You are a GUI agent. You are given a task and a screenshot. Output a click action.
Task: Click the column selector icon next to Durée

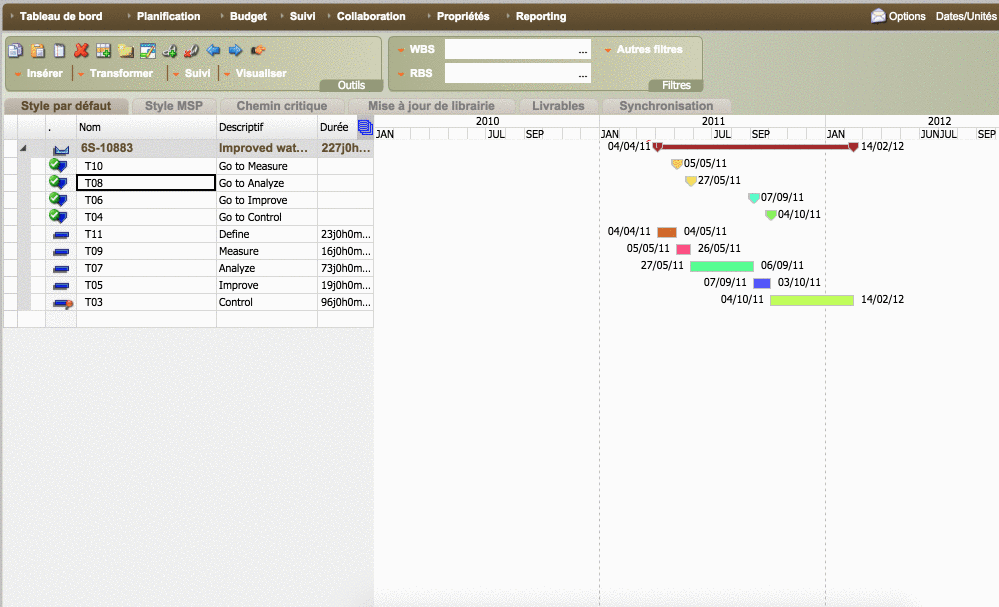365,127
